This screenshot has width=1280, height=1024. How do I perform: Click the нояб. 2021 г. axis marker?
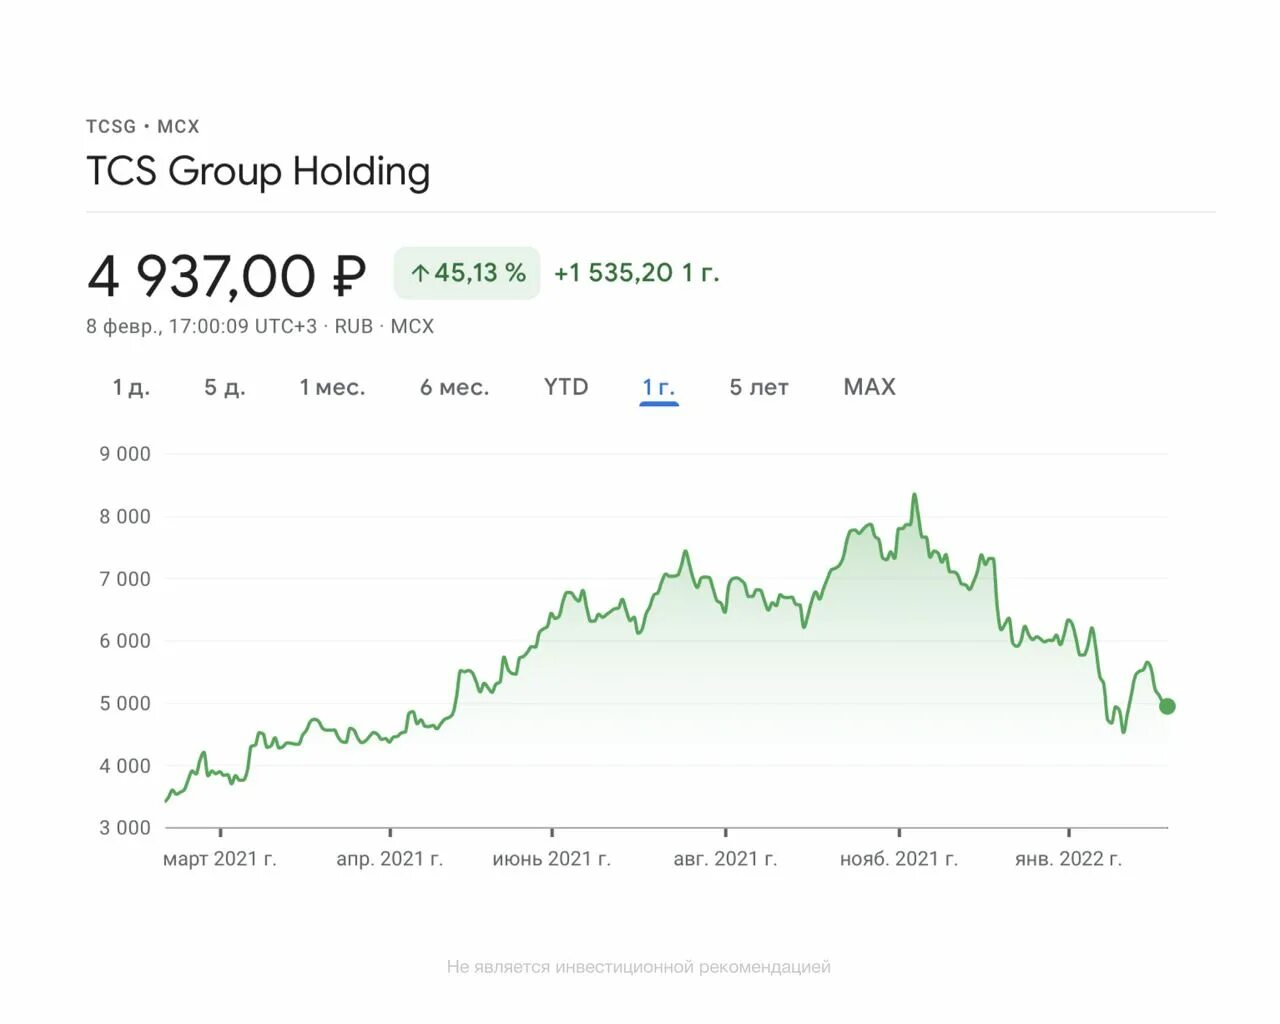[x=899, y=859]
